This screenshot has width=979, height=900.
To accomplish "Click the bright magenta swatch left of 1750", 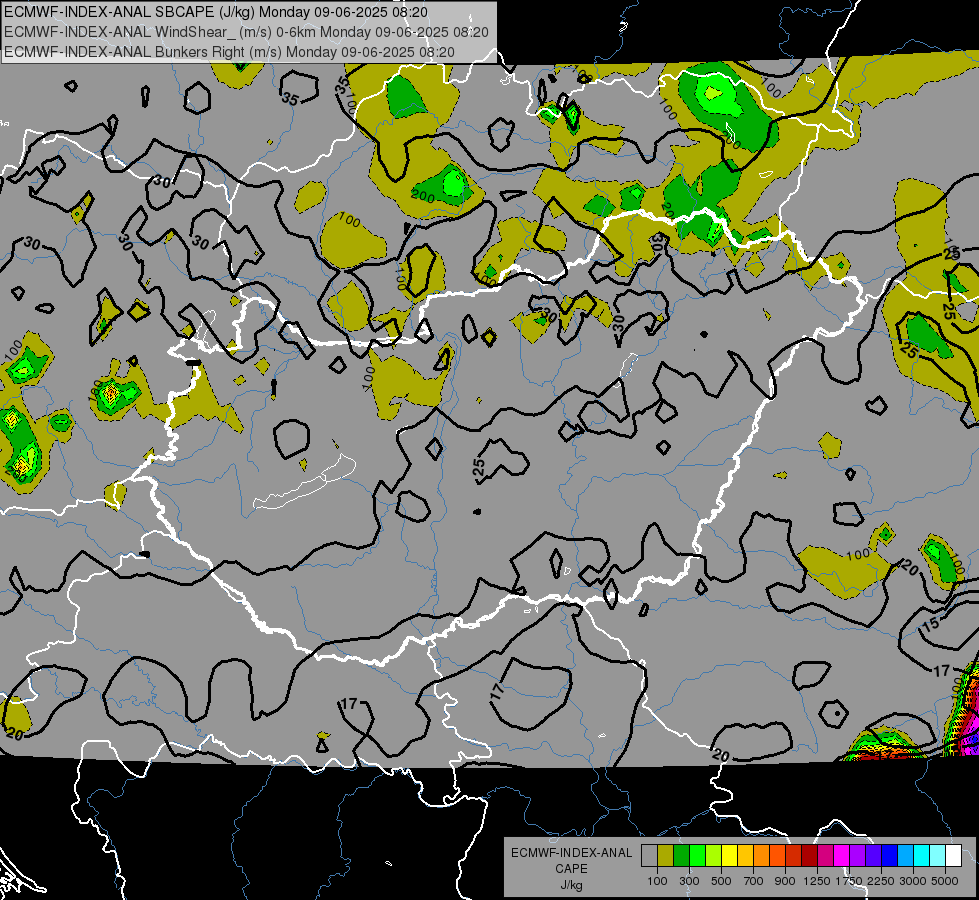I will (842, 855).
